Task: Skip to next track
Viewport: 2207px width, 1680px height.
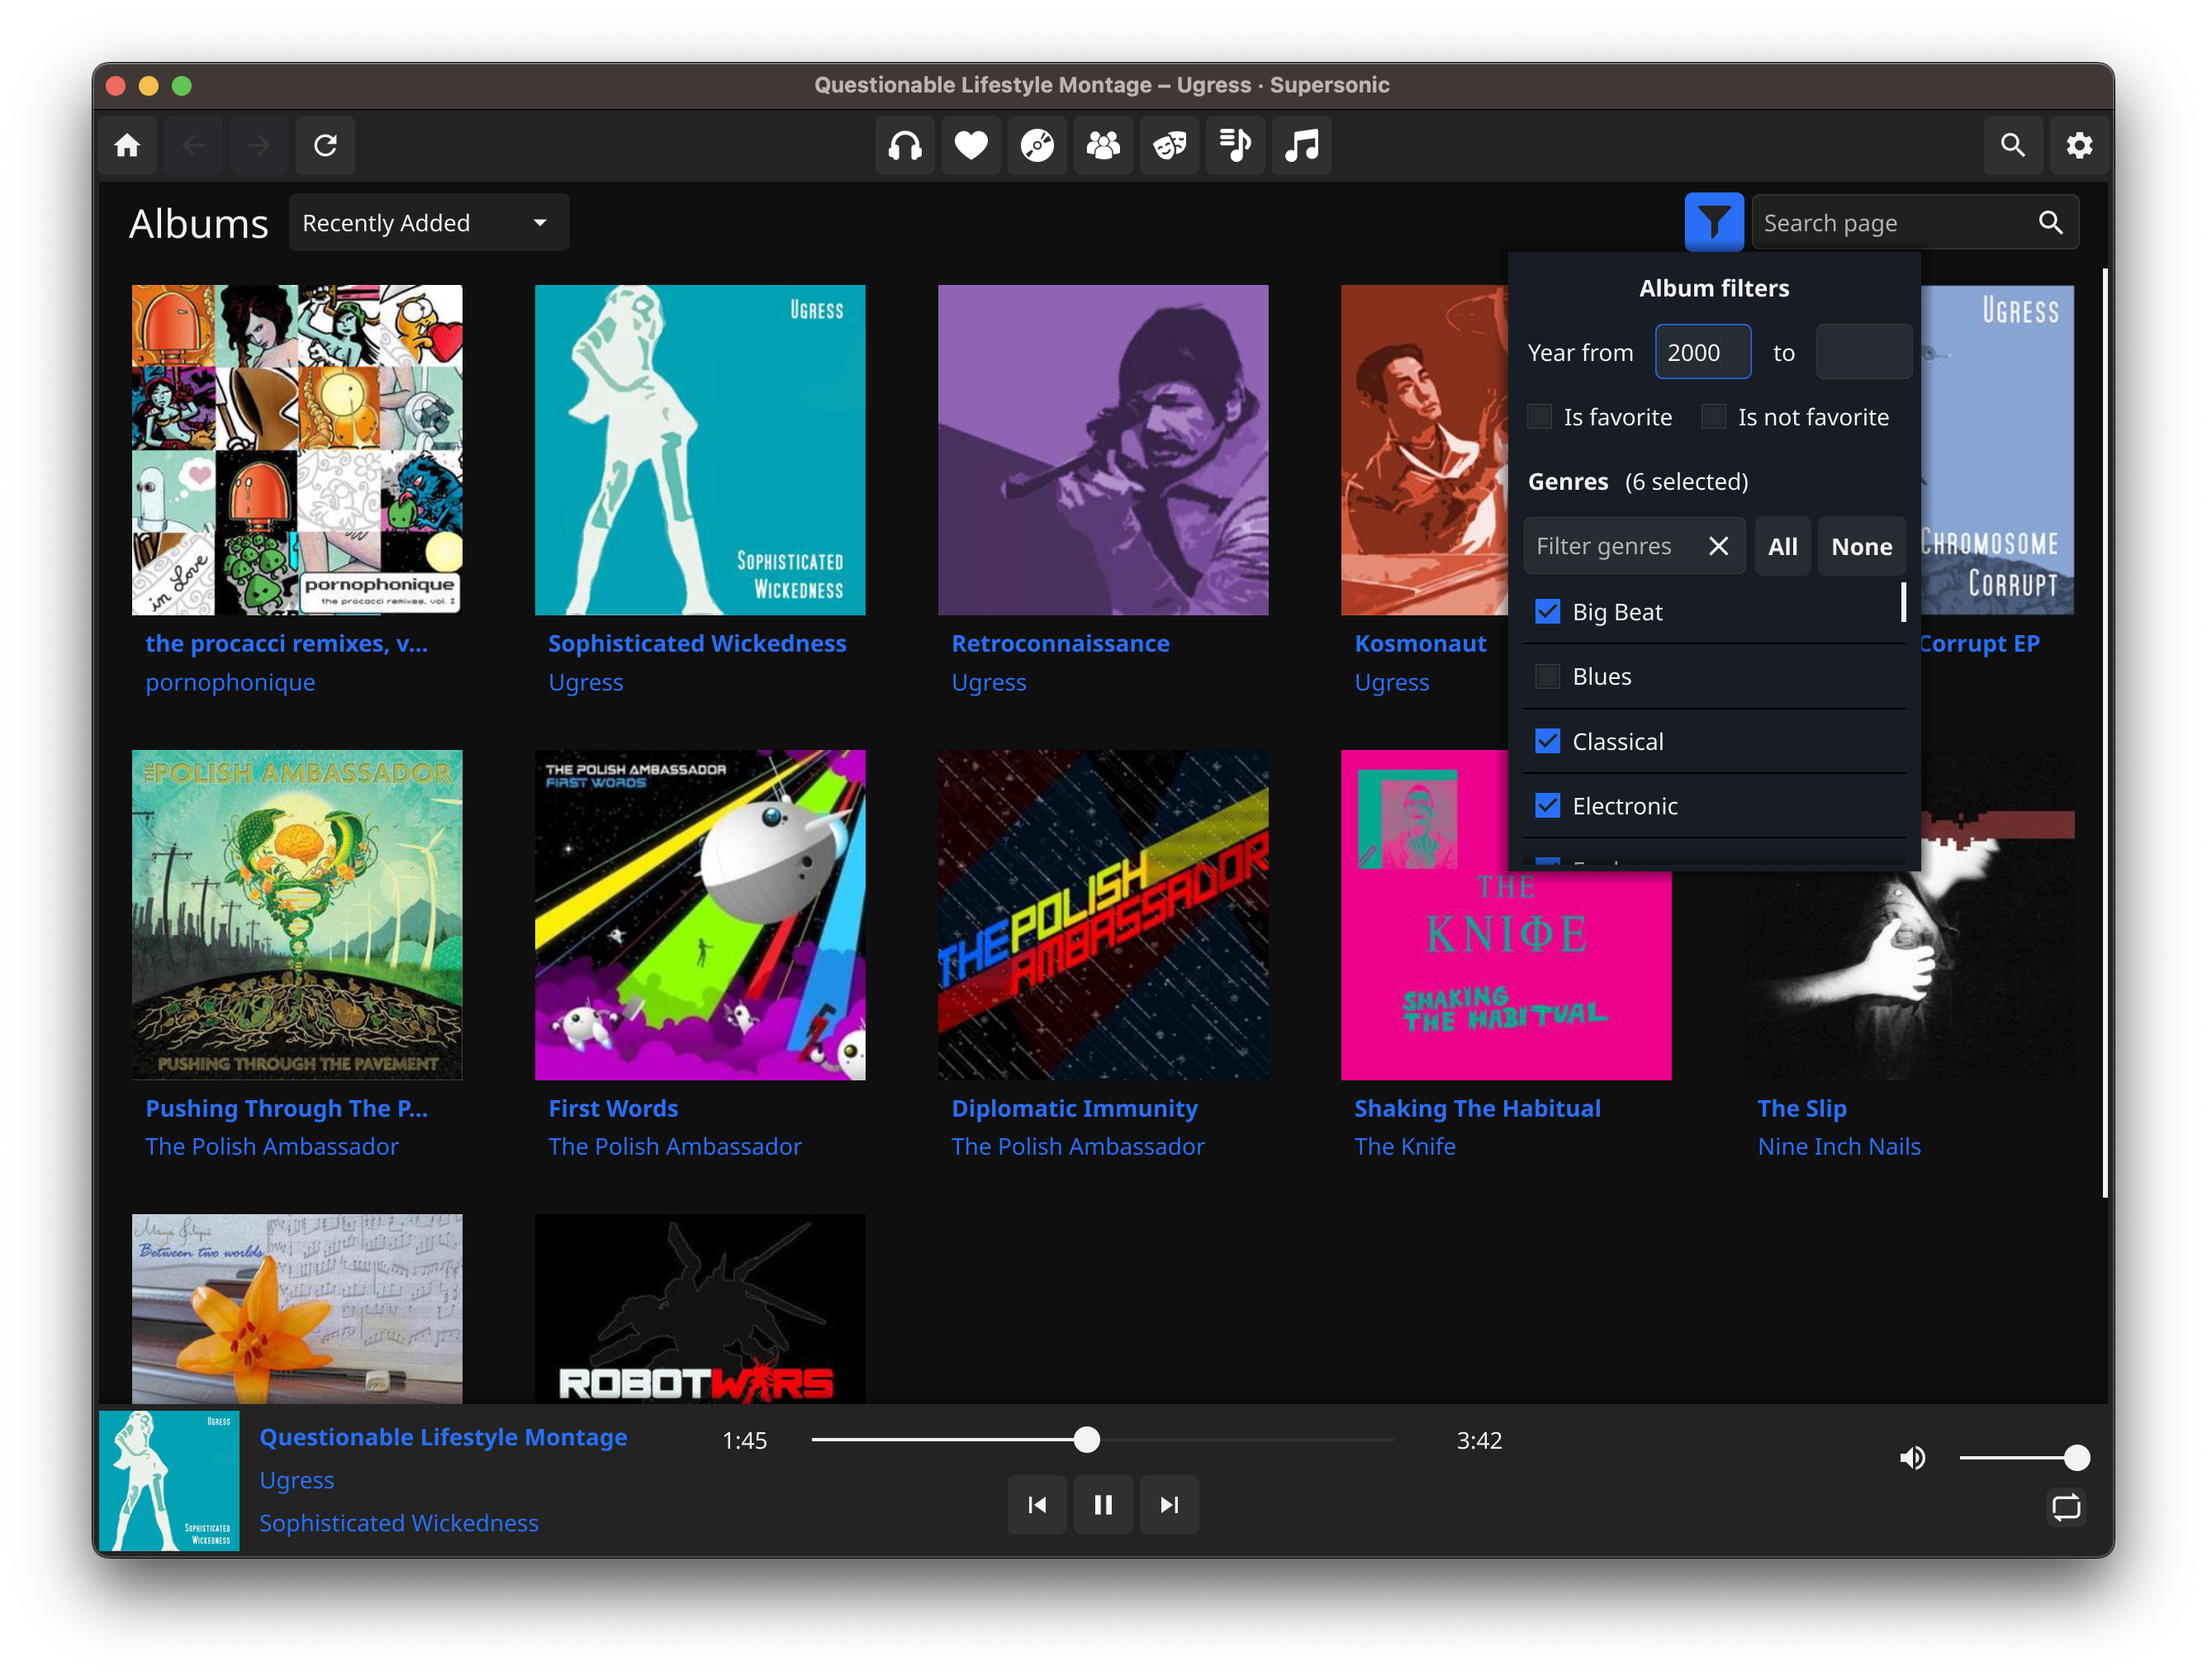Action: (1169, 1505)
